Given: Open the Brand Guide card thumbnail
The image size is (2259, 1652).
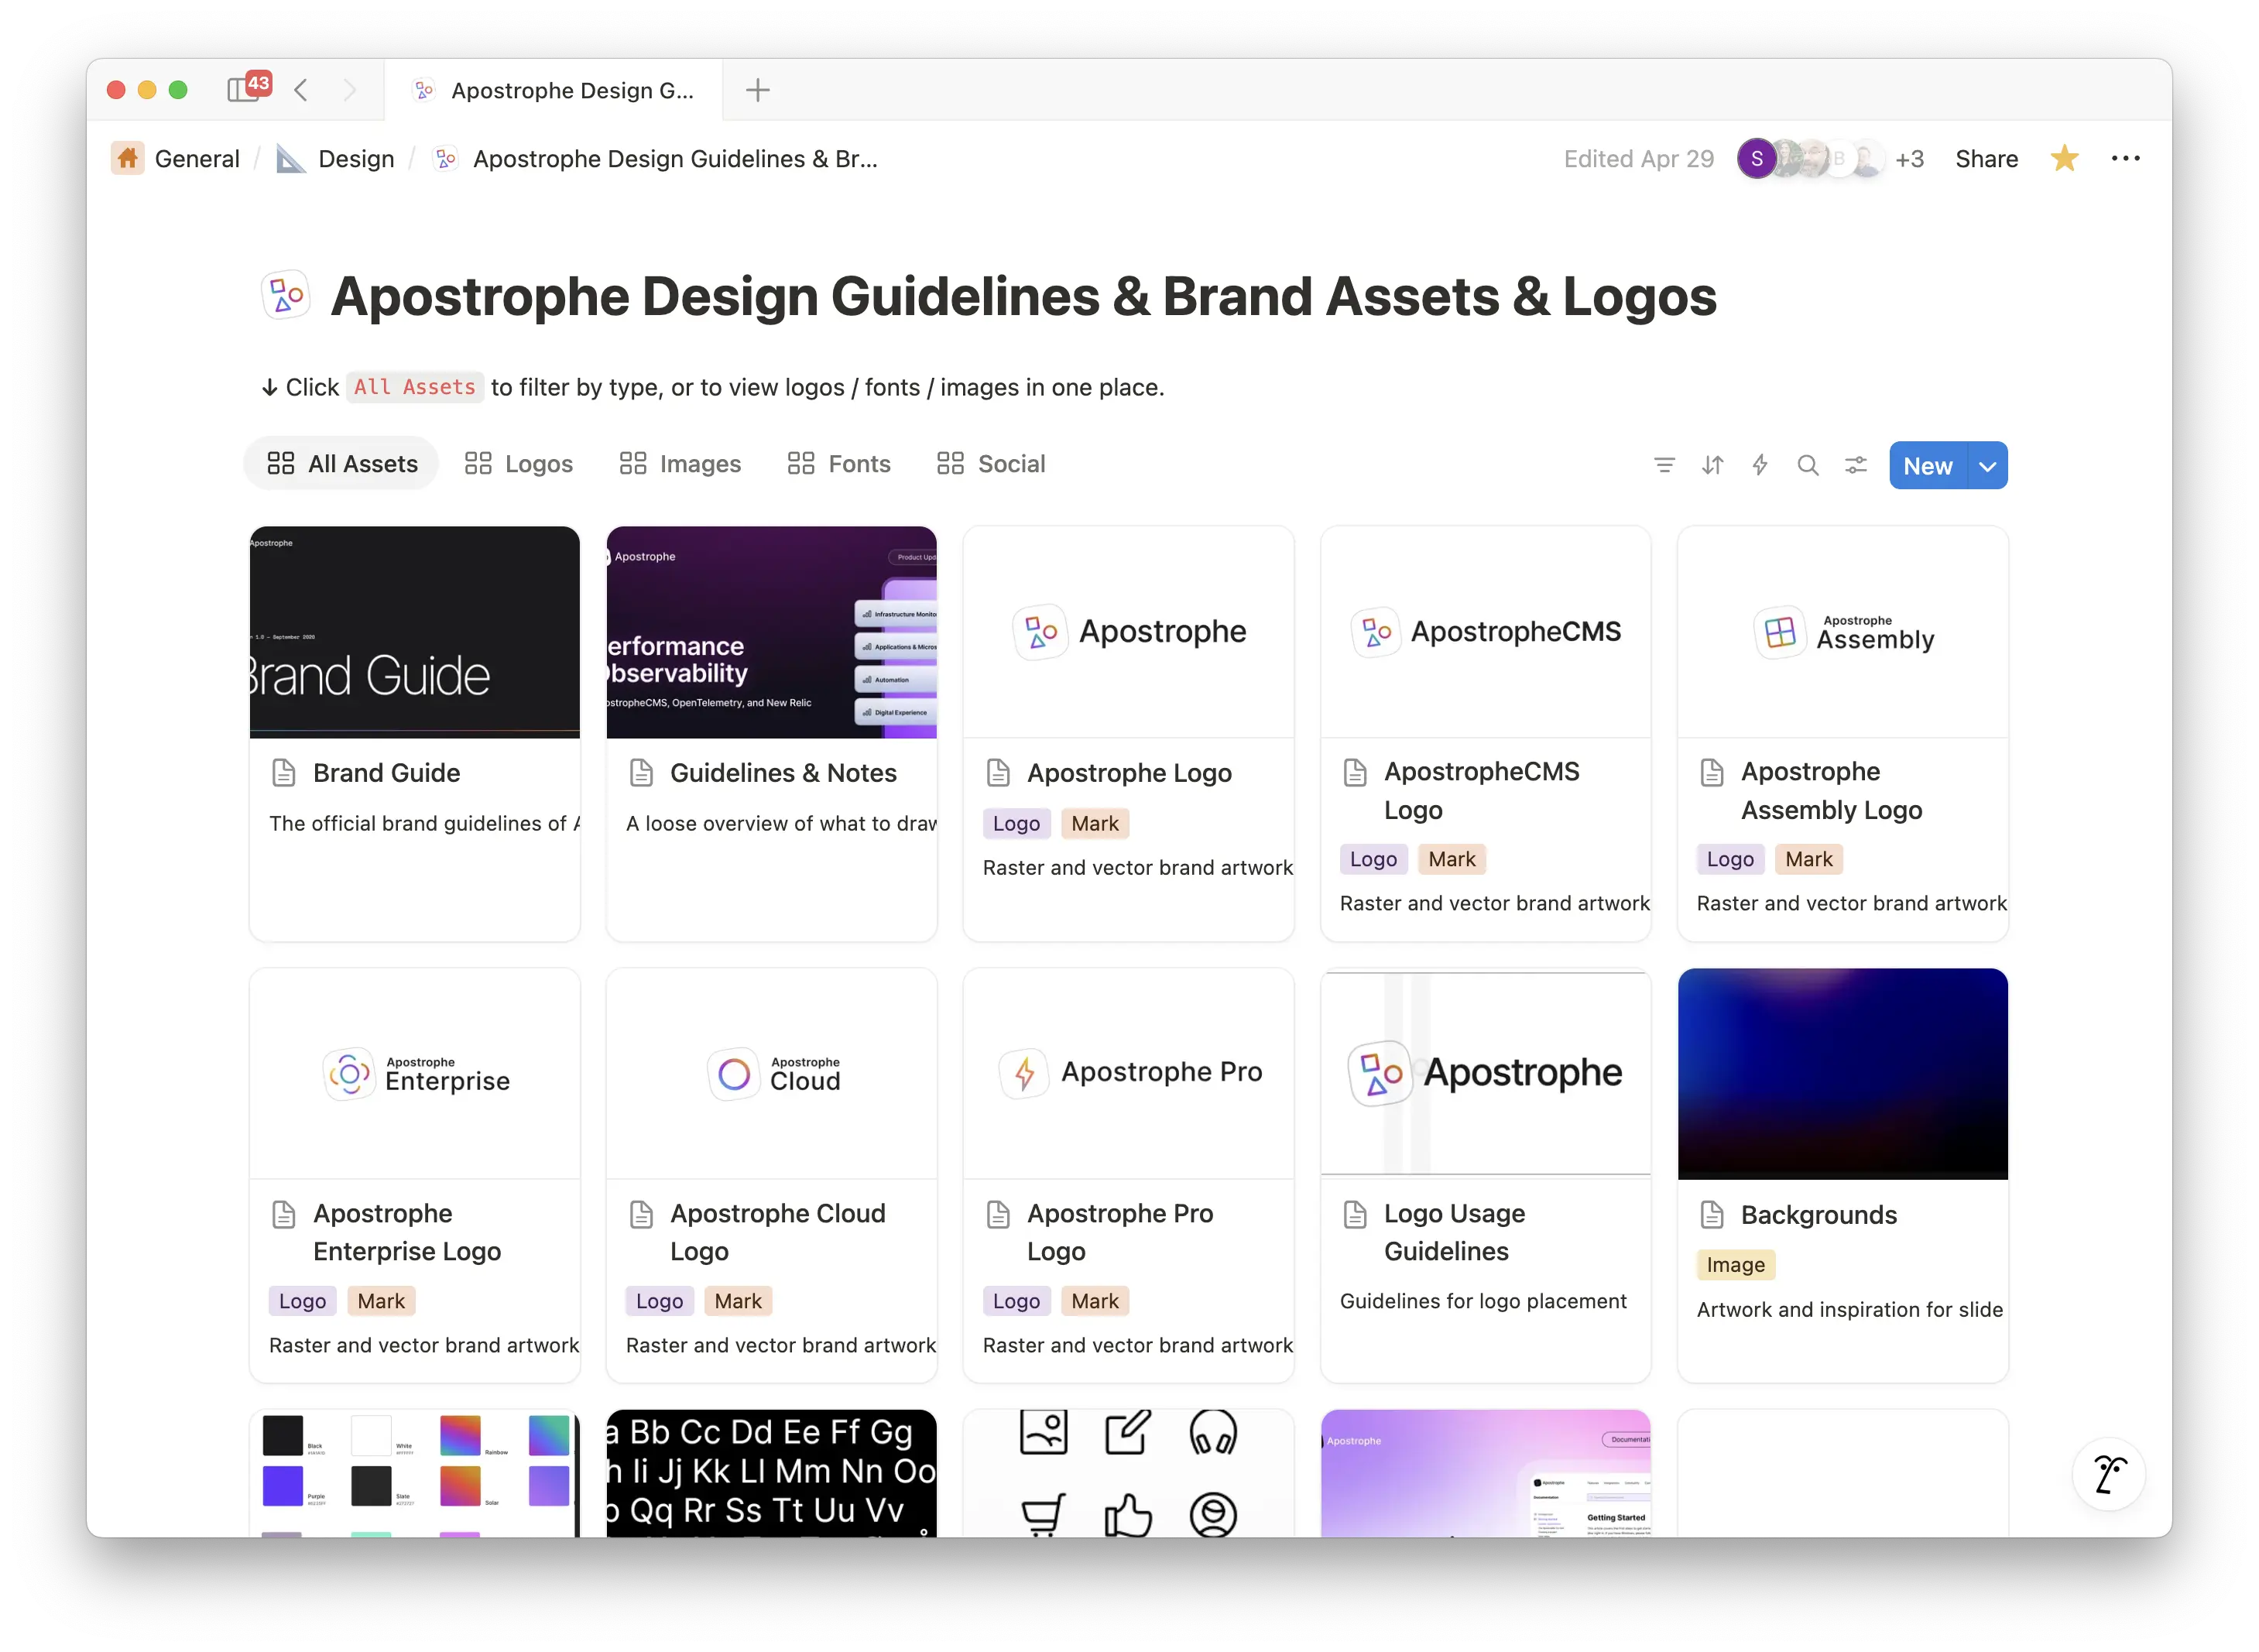Looking at the screenshot, I should click(414, 632).
